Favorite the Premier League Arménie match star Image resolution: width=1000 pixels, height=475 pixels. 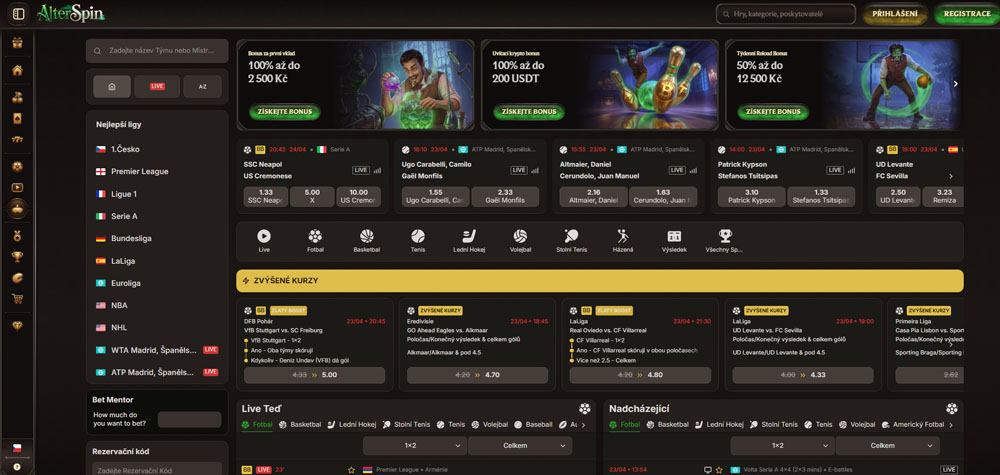pos(351,470)
